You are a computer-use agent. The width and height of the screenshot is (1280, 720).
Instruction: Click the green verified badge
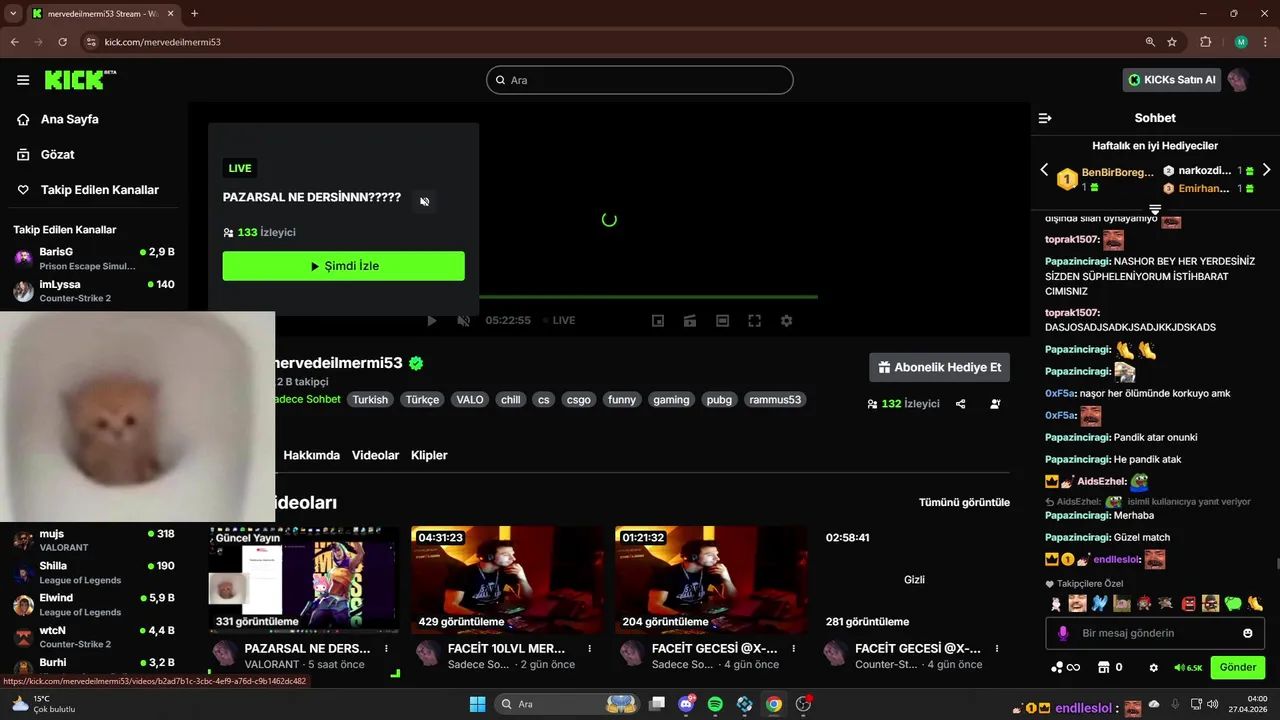(x=416, y=363)
